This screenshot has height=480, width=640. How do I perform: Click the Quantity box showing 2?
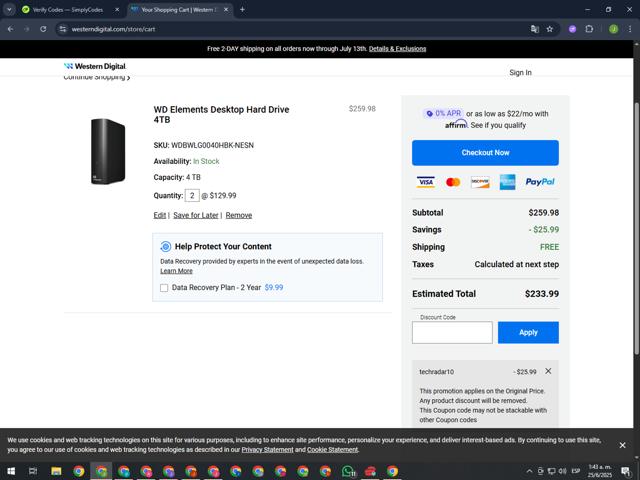pos(192,196)
